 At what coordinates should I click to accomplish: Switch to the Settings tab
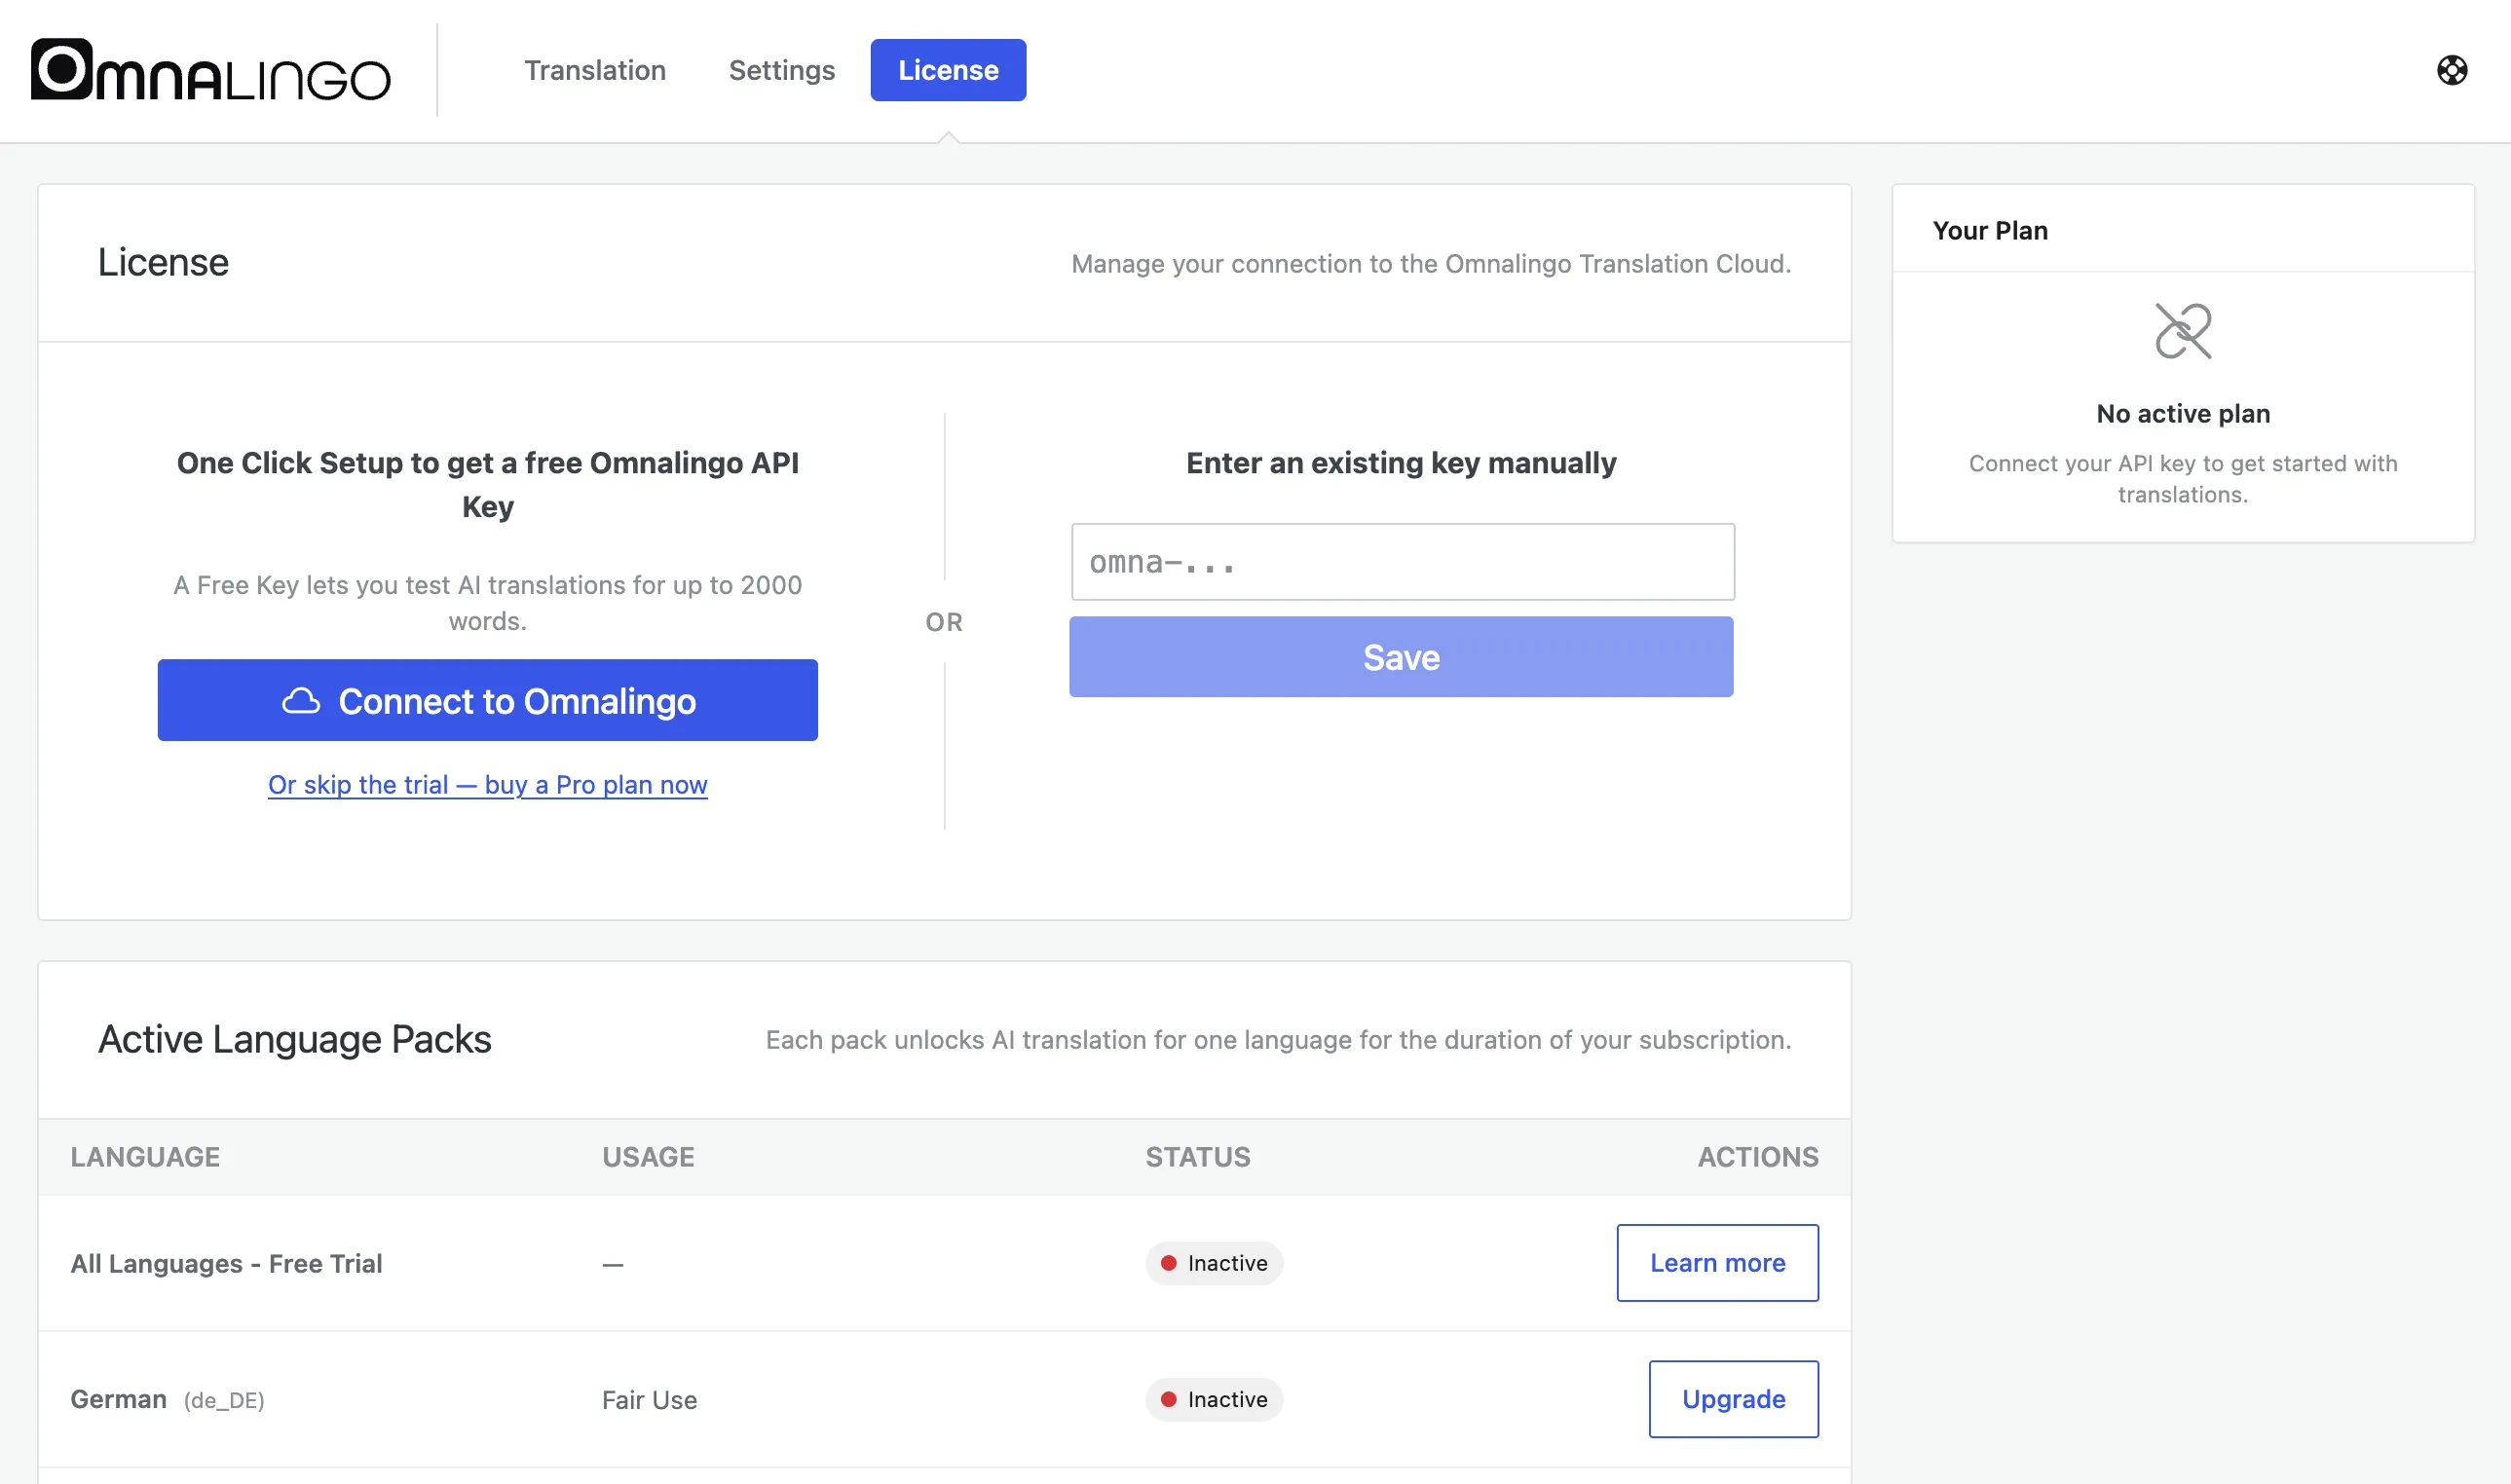coord(781,70)
